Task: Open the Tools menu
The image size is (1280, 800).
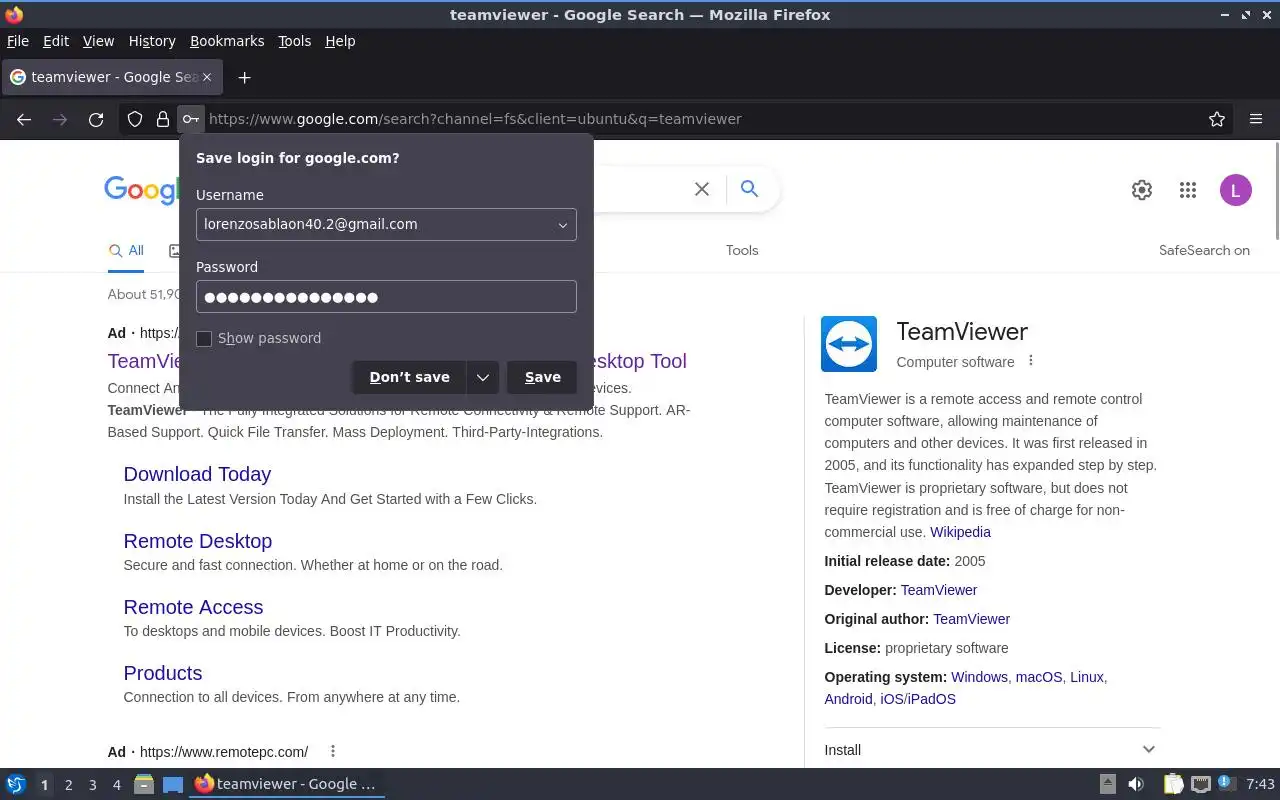Action: click(295, 41)
